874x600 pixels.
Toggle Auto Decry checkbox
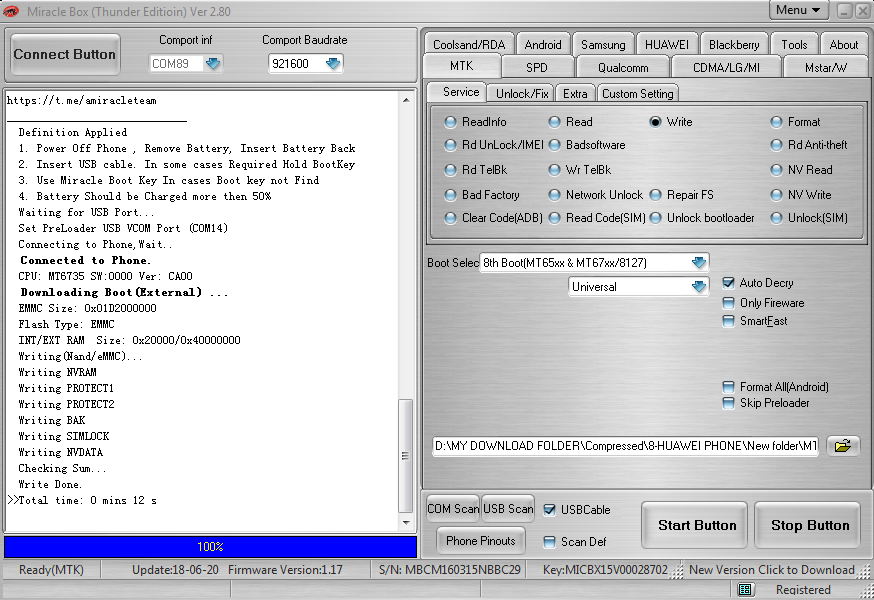pyautogui.click(x=728, y=283)
